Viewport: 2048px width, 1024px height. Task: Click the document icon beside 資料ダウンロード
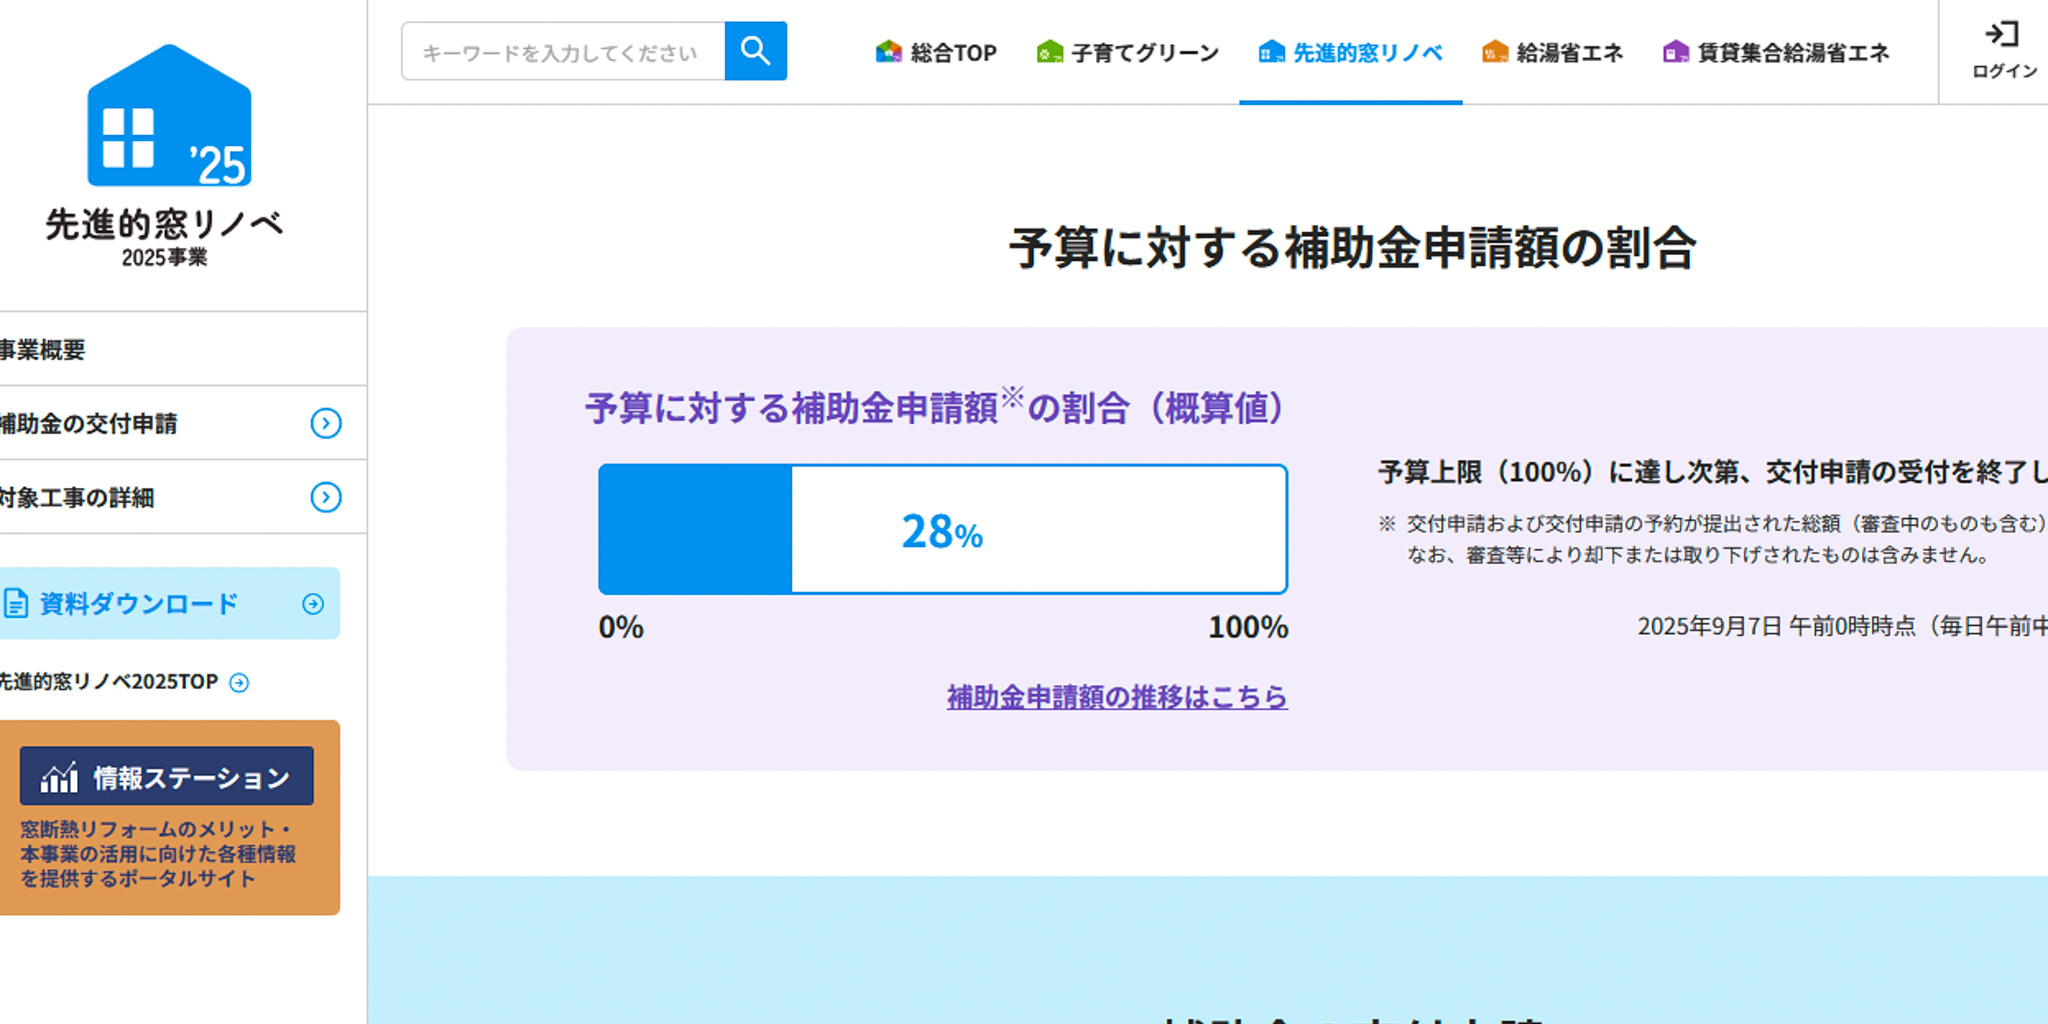[16, 604]
